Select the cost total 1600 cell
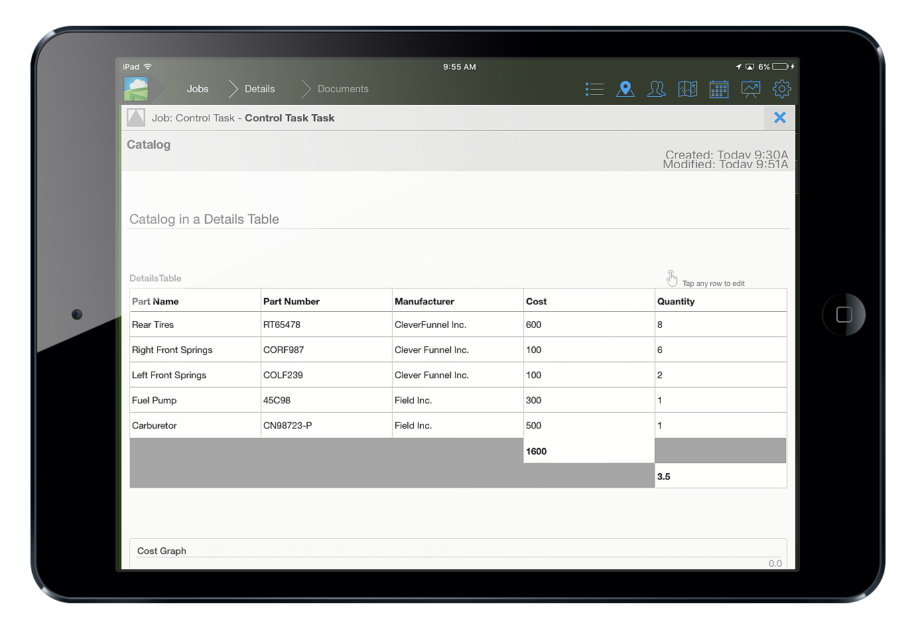Viewport: 920px width, 633px height. [x=589, y=451]
